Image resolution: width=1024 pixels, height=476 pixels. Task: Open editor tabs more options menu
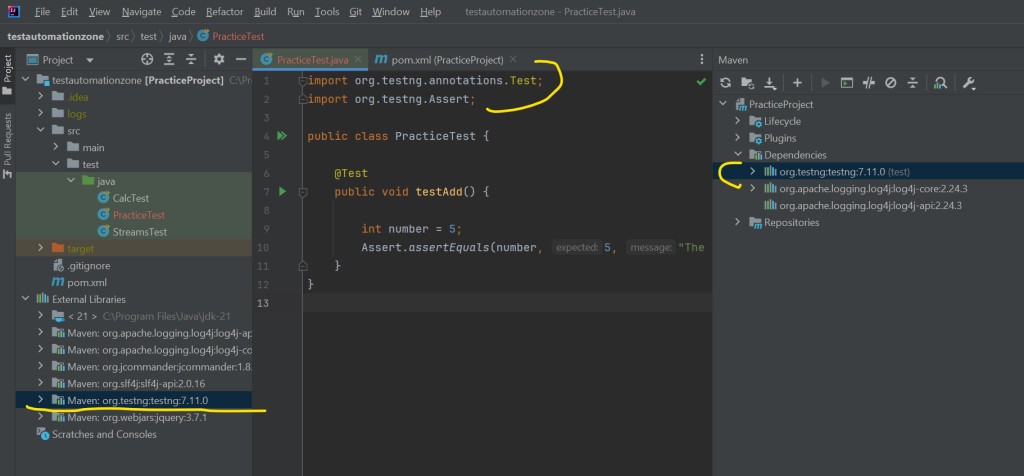[x=701, y=59]
